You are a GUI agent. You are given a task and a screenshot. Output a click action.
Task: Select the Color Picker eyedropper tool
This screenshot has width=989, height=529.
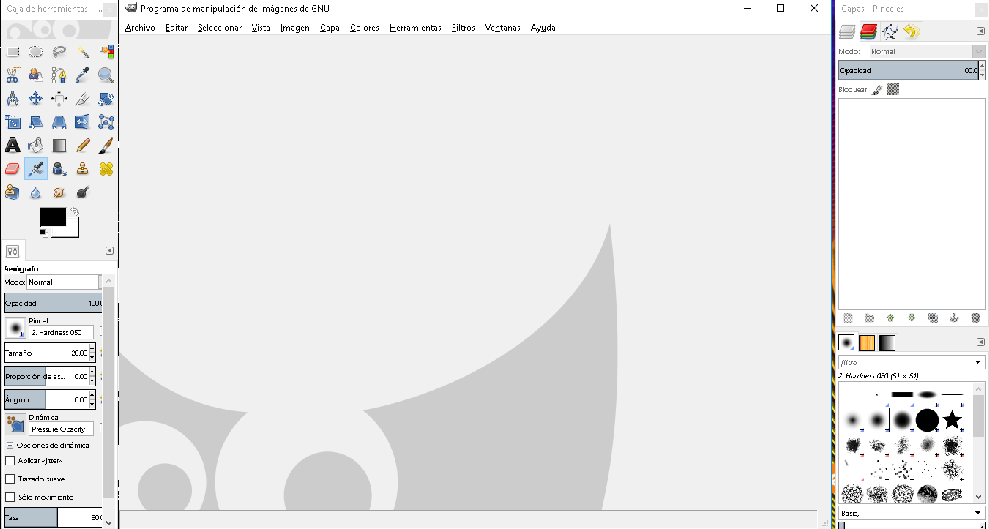(x=83, y=75)
